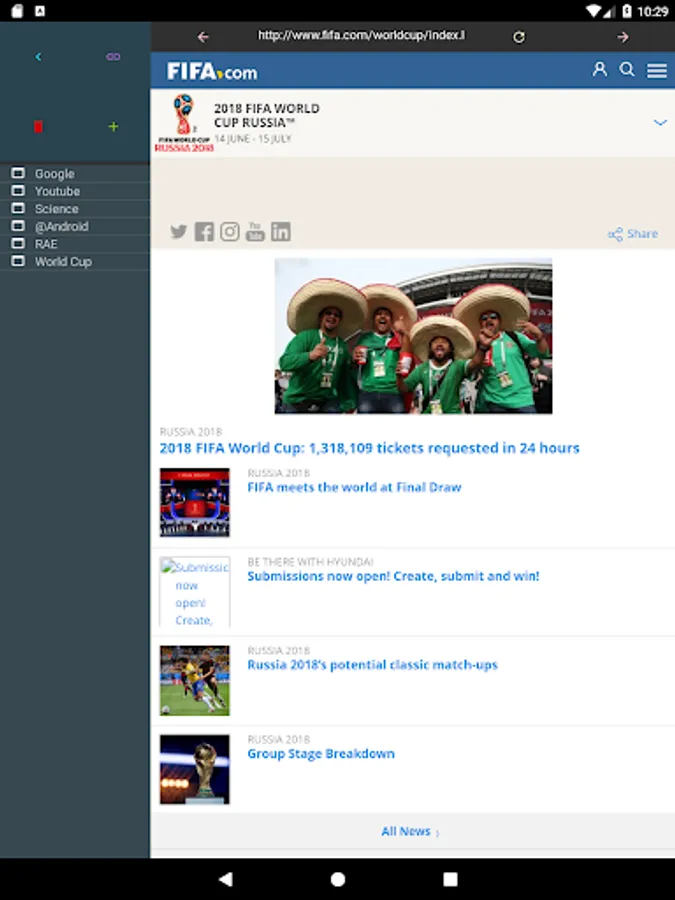Tap the URL address field
The height and width of the screenshot is (900, 675).
tap(361, 36)
